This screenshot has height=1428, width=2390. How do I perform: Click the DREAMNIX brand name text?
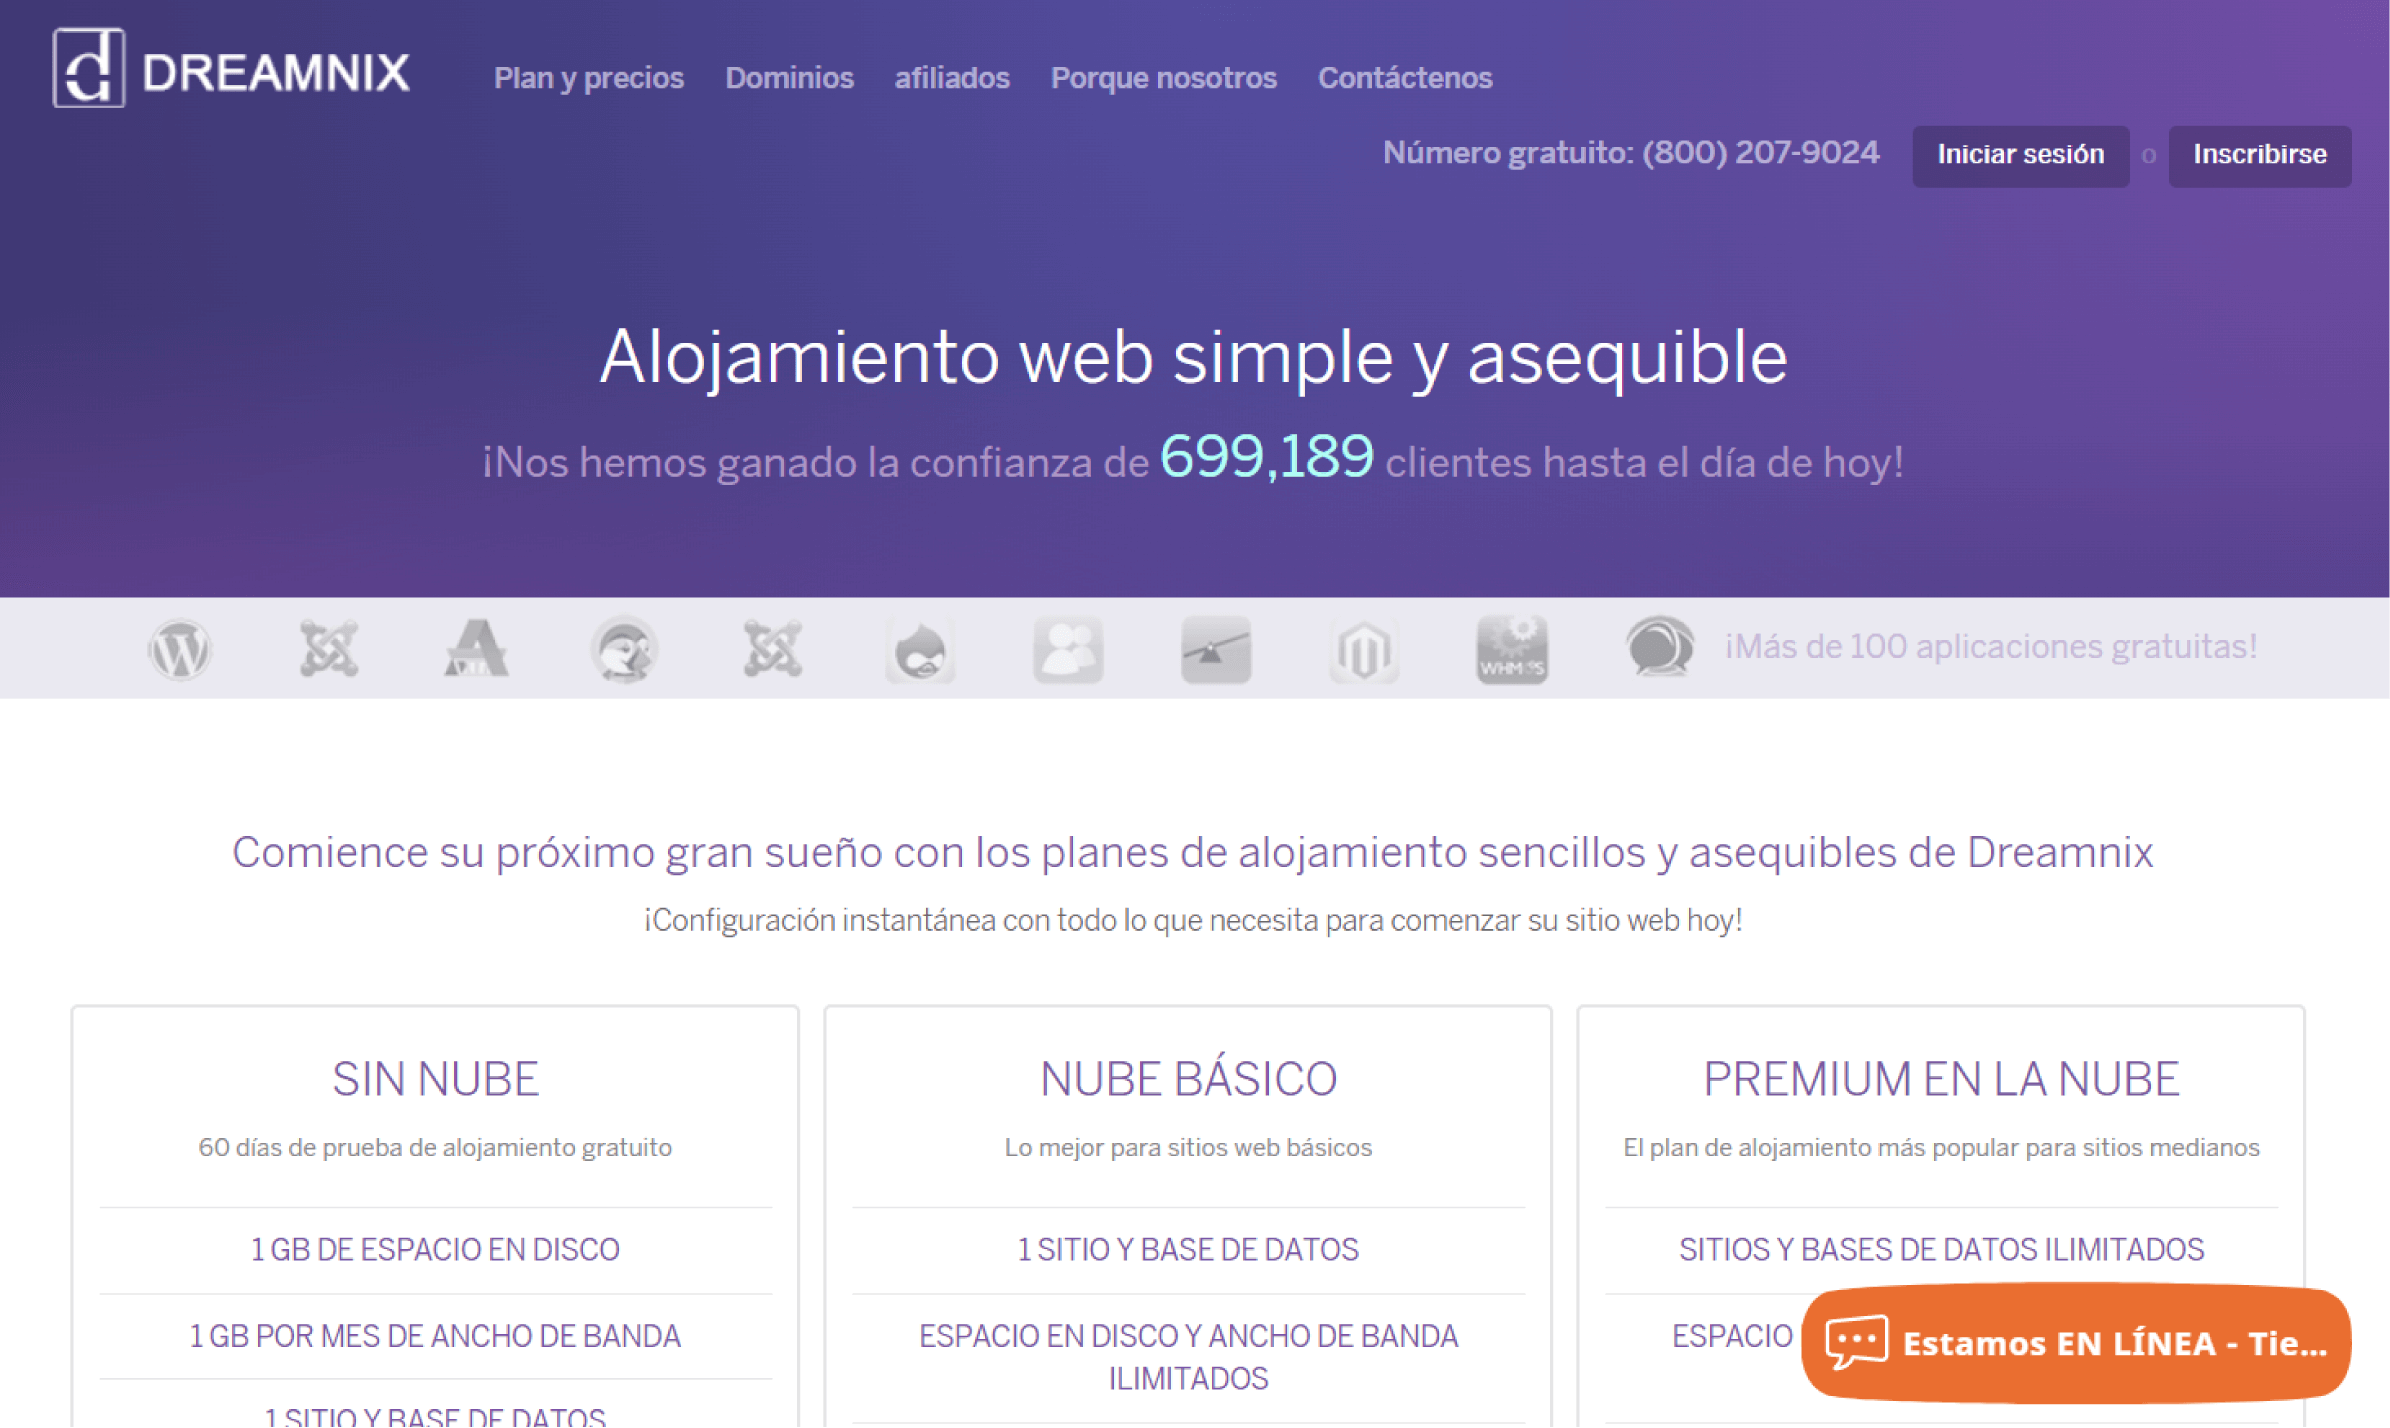[x=276, y=73]
